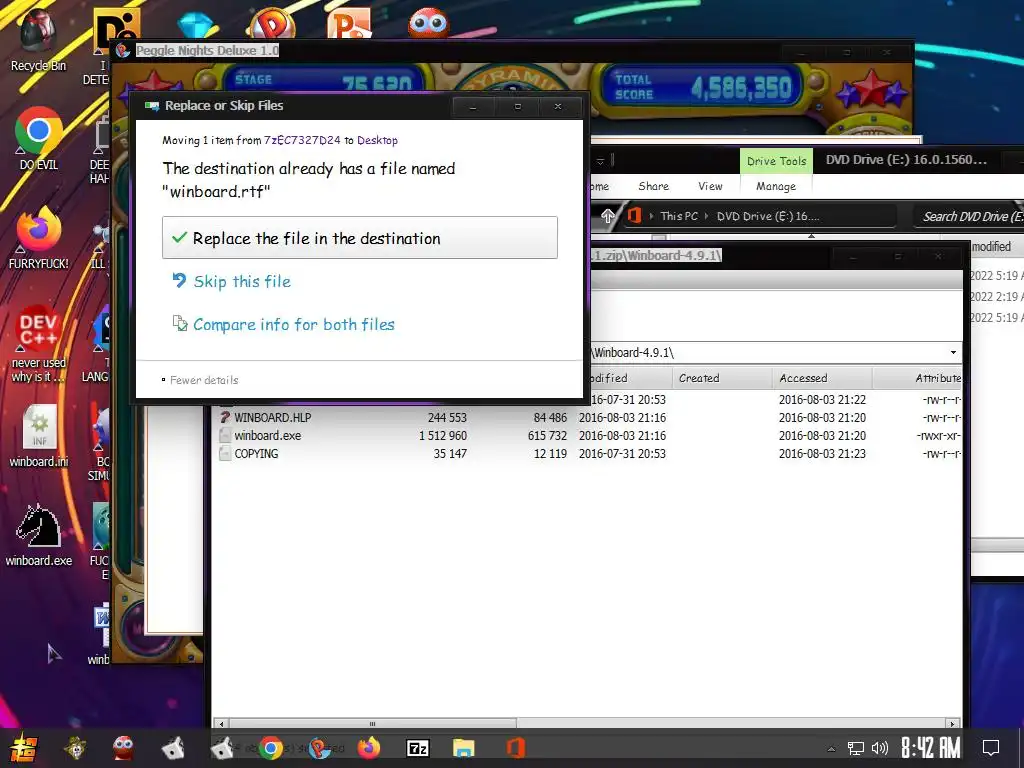Viewport: 1024px width, 768px height.
Task: Click This PC in Explorer breadcrumb
Action: point(679,216)
